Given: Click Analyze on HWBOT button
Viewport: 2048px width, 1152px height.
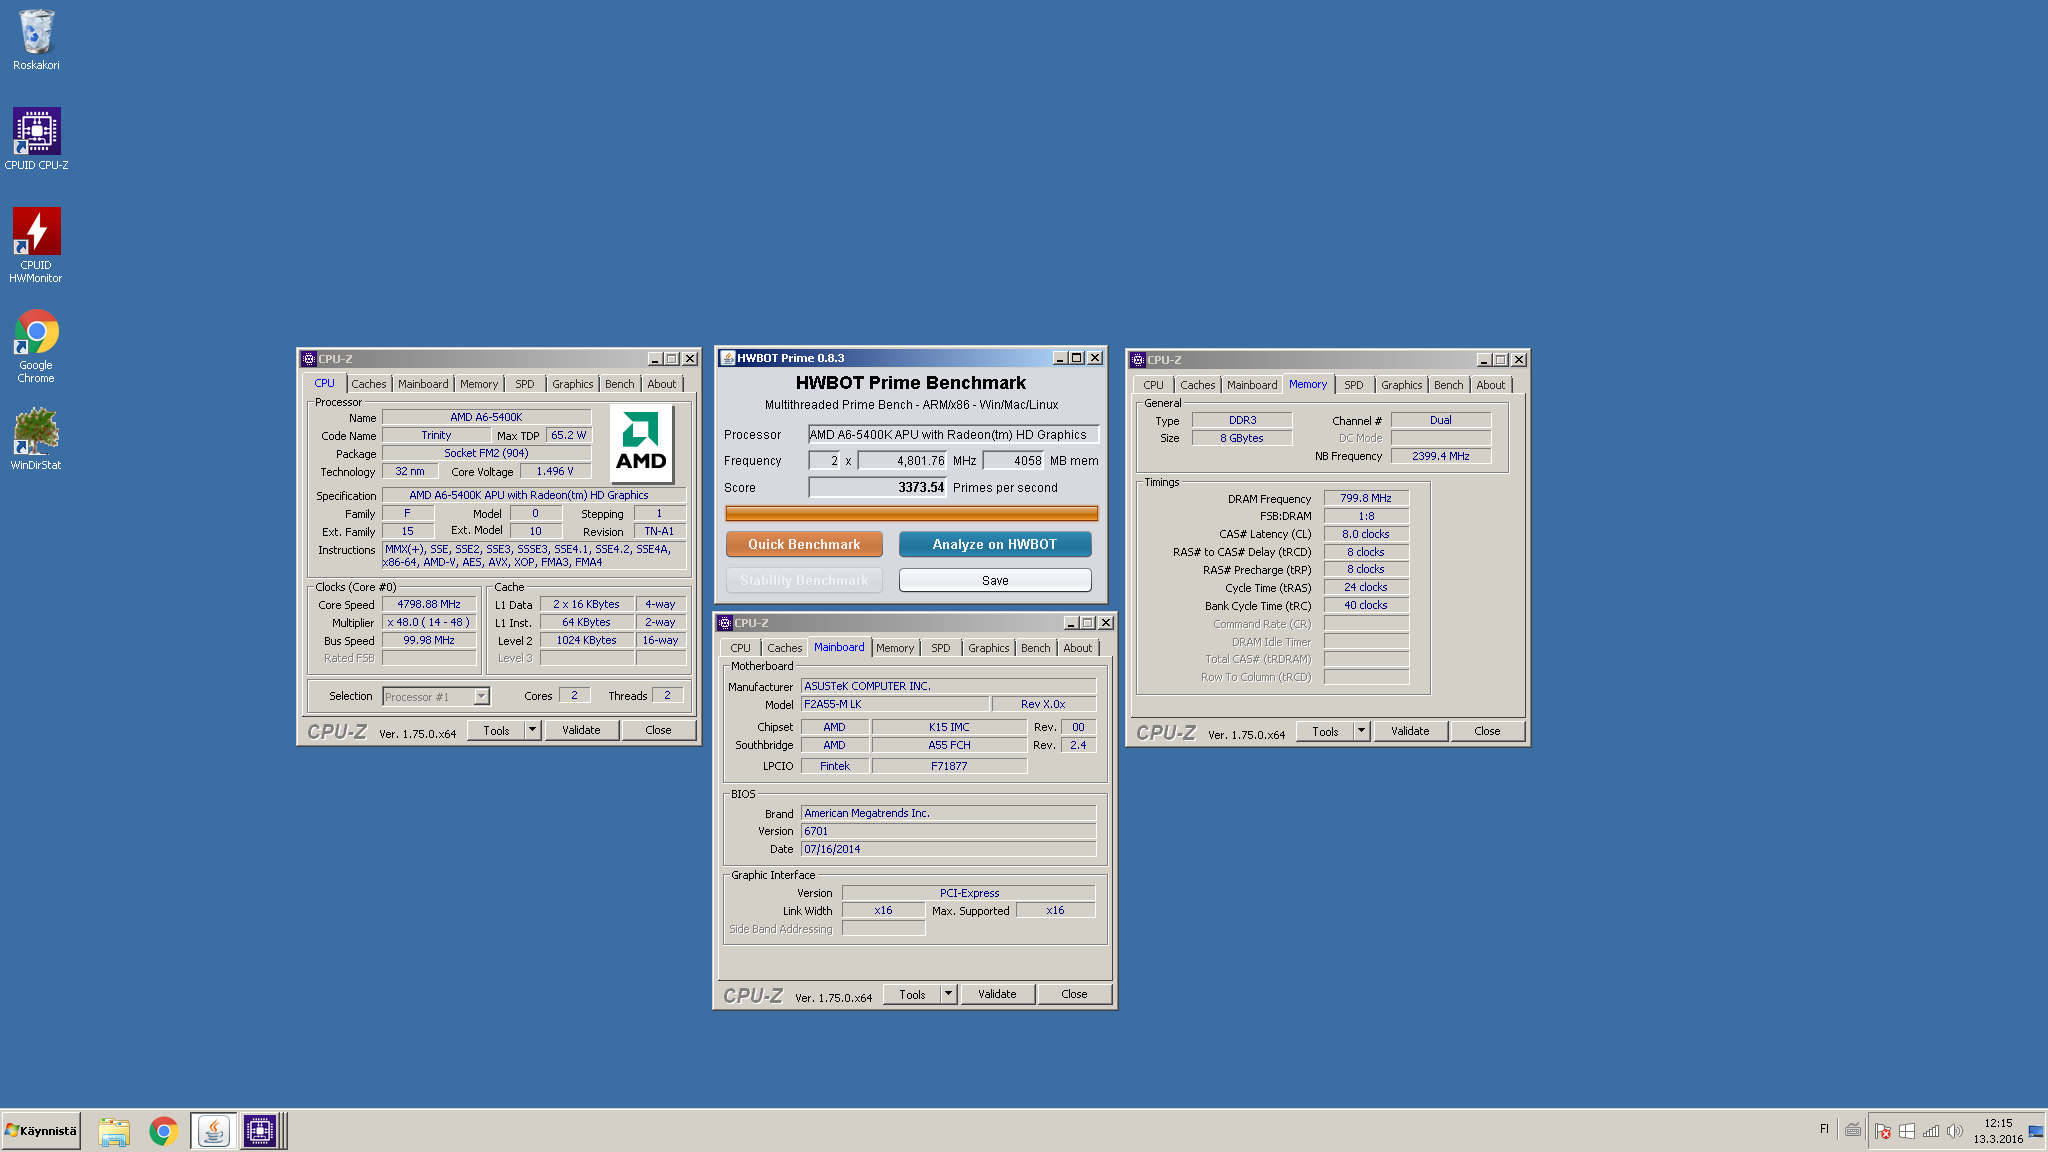Looking at the screenshot, I should click(x=995, y=544).
